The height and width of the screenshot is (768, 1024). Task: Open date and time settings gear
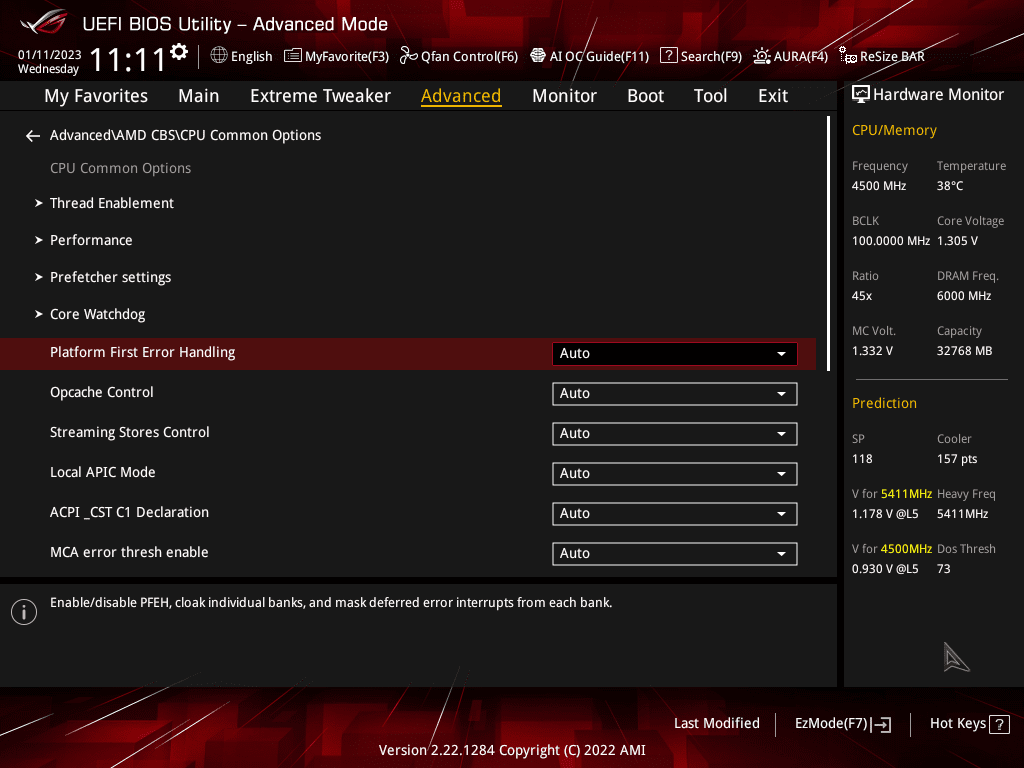(179, 52)
